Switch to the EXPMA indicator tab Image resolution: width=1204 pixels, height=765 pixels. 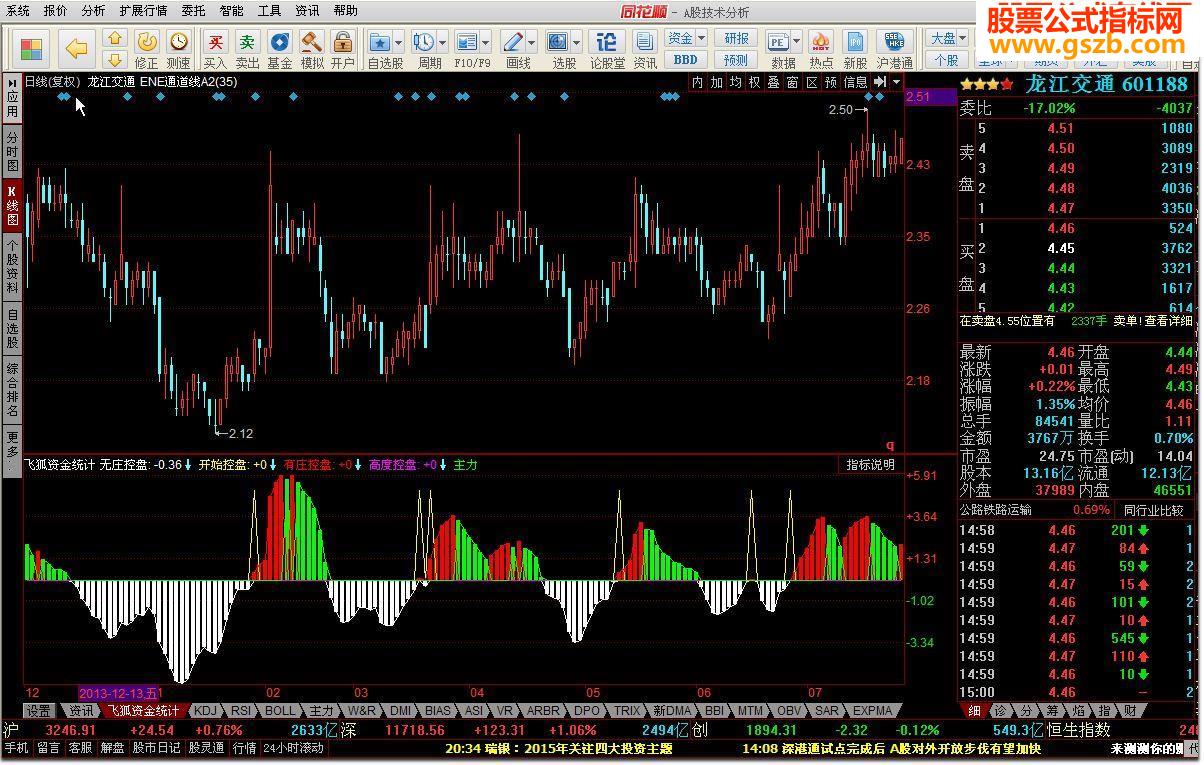click(872, 711)
